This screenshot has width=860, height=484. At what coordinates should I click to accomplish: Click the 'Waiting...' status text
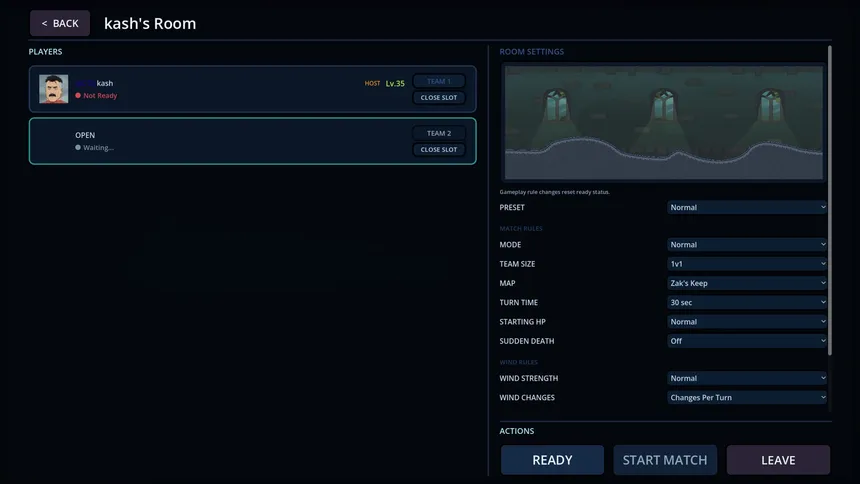click(98, 148)
